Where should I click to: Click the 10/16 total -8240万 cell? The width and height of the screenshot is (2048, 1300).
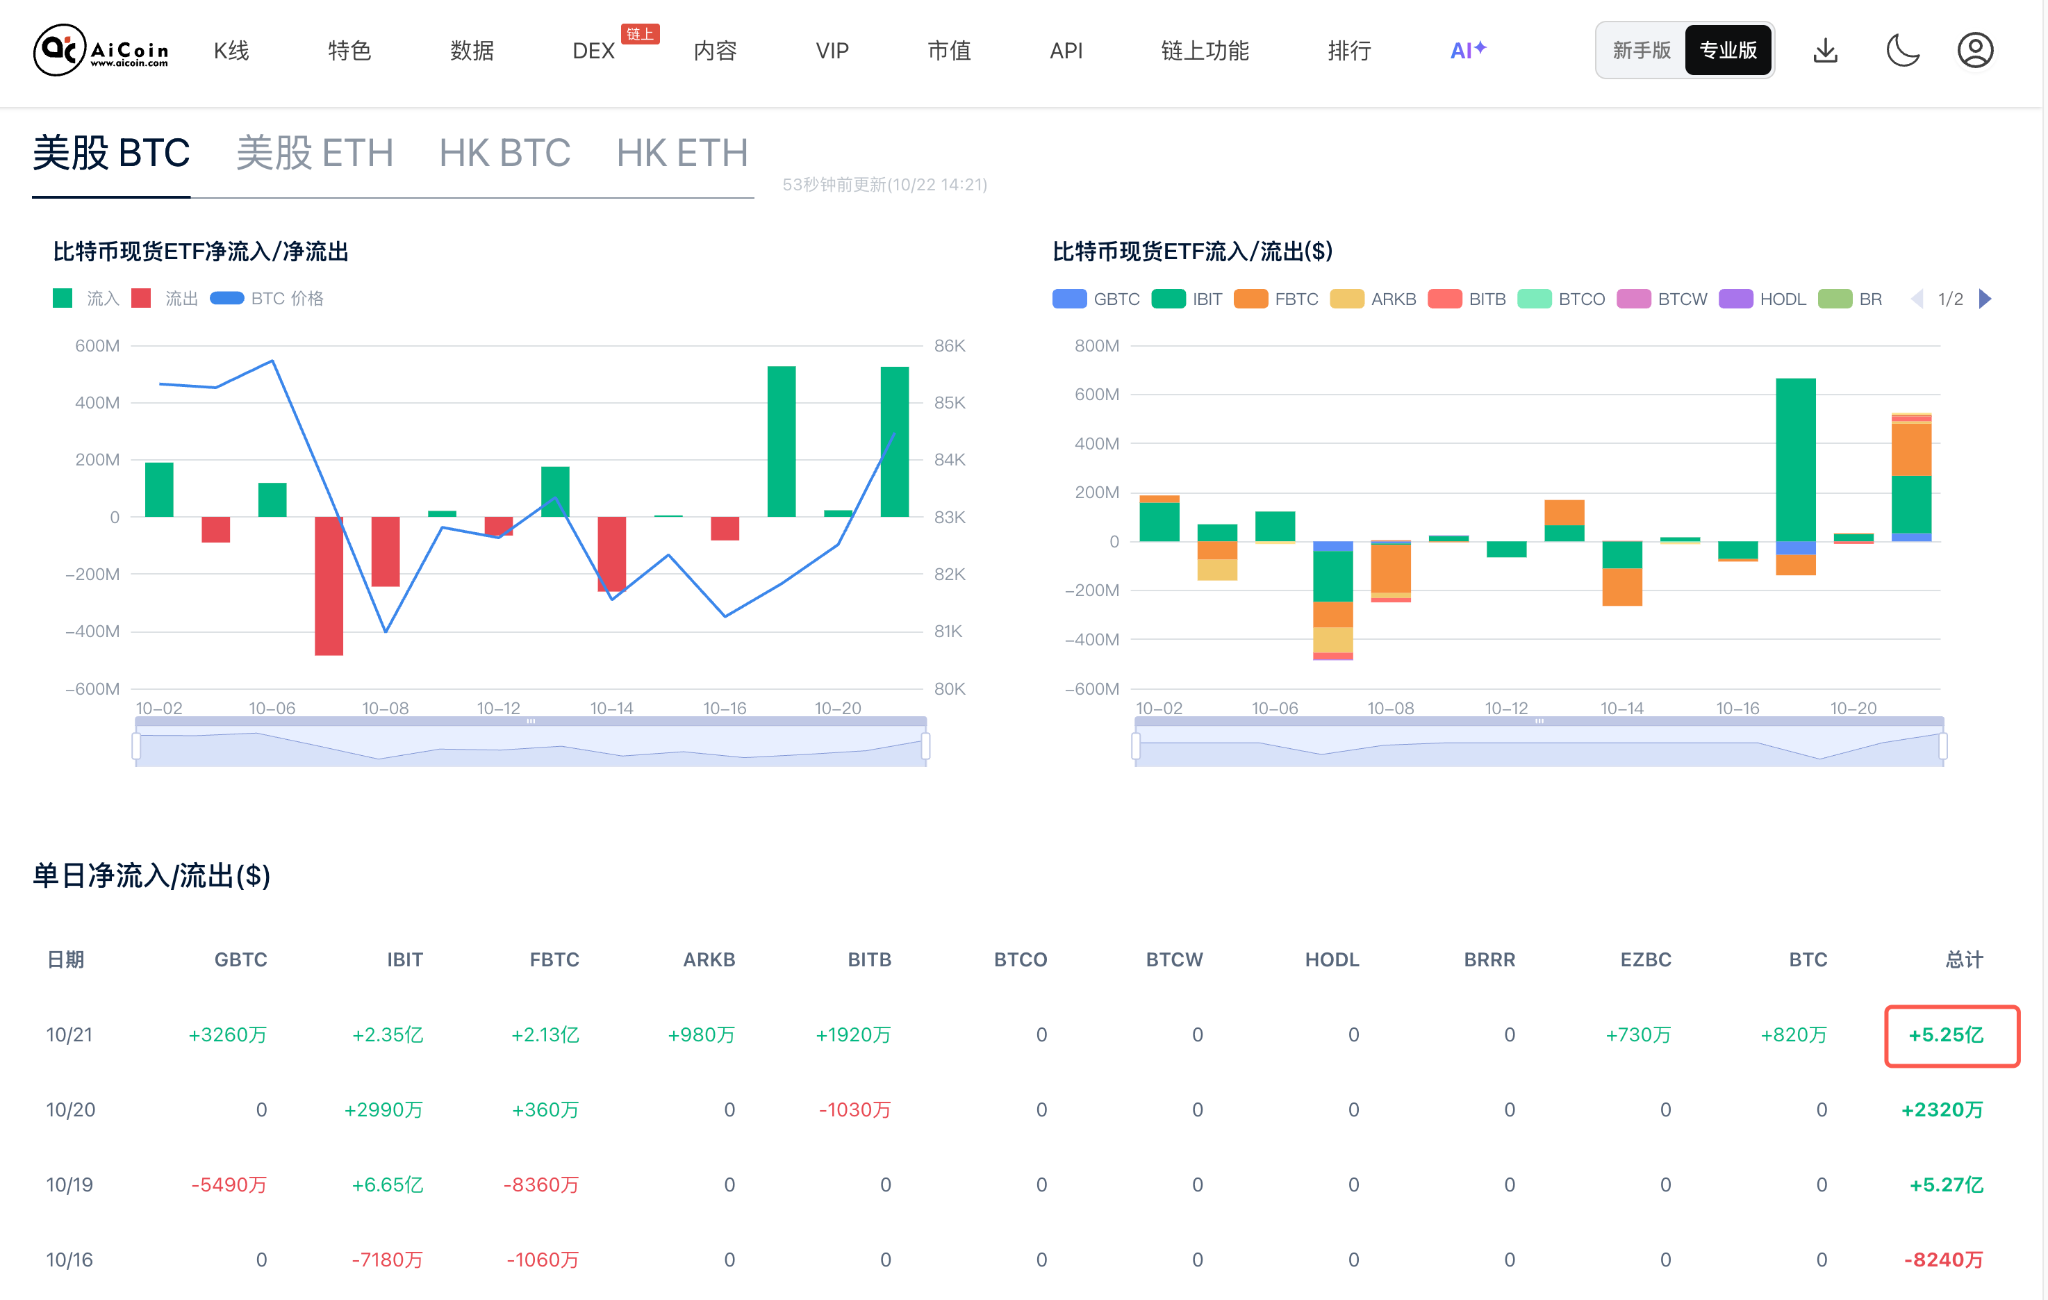1943,1260
